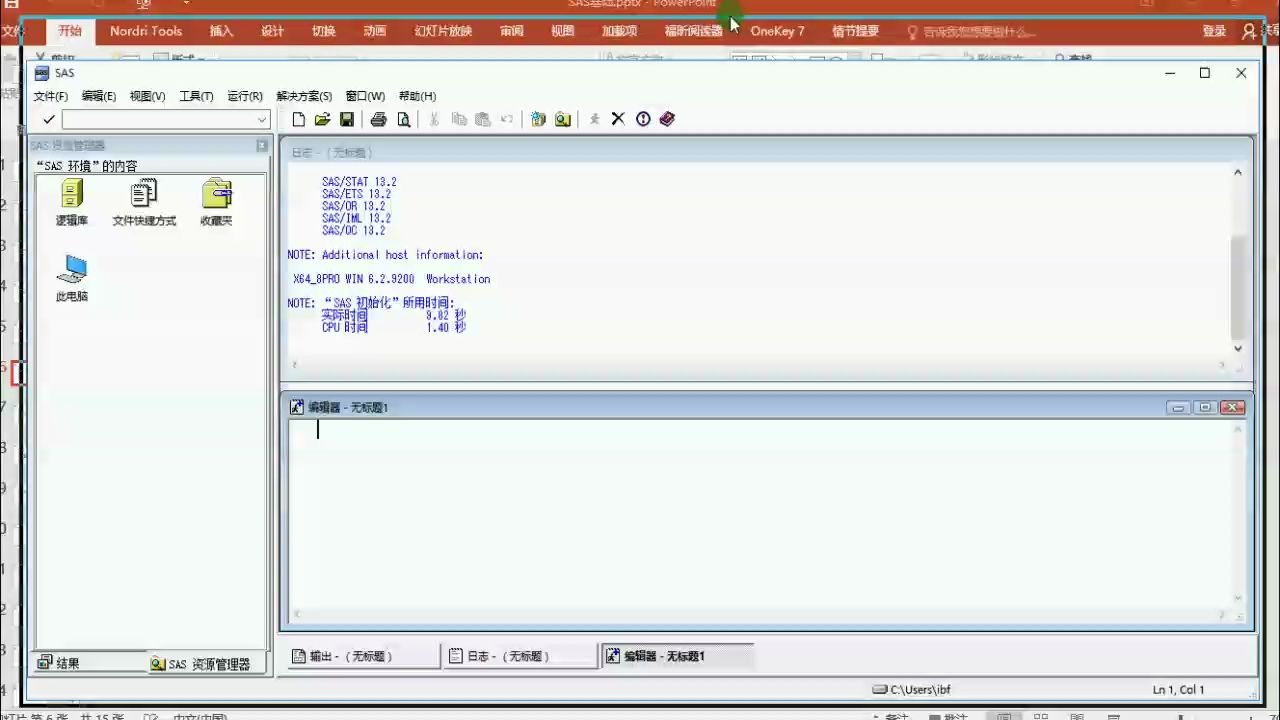Open PowerPoint 切换 ribbon tab
This screenshot has height=720, width=1280.
(x=323, y=31)
